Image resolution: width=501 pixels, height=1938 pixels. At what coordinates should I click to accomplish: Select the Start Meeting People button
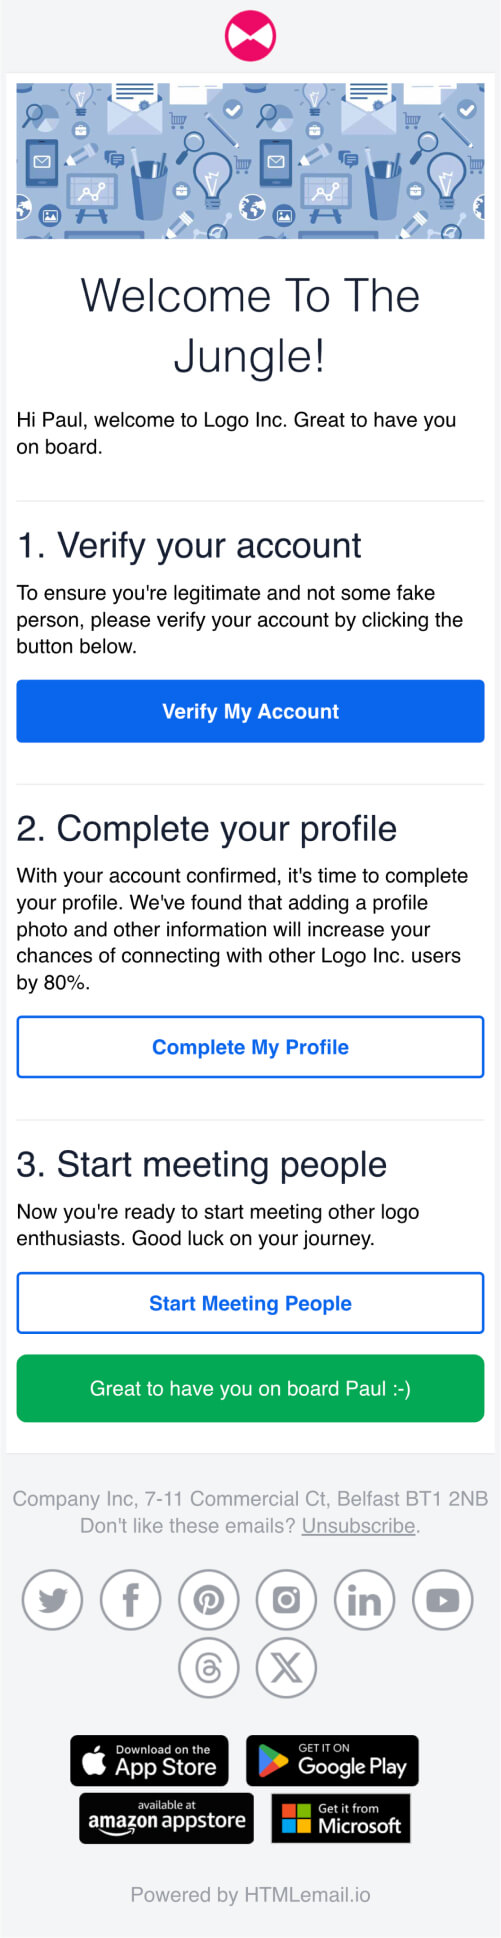pos(250,1303)
